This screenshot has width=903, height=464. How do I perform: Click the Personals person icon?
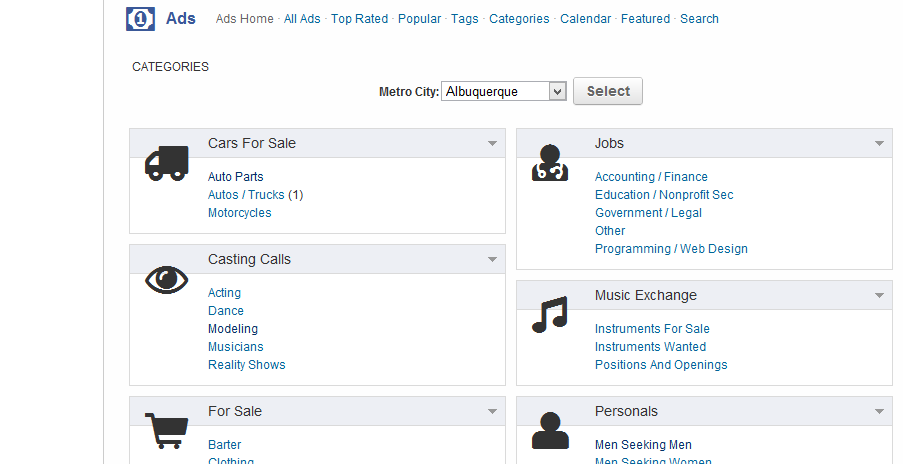coord(550,430)
